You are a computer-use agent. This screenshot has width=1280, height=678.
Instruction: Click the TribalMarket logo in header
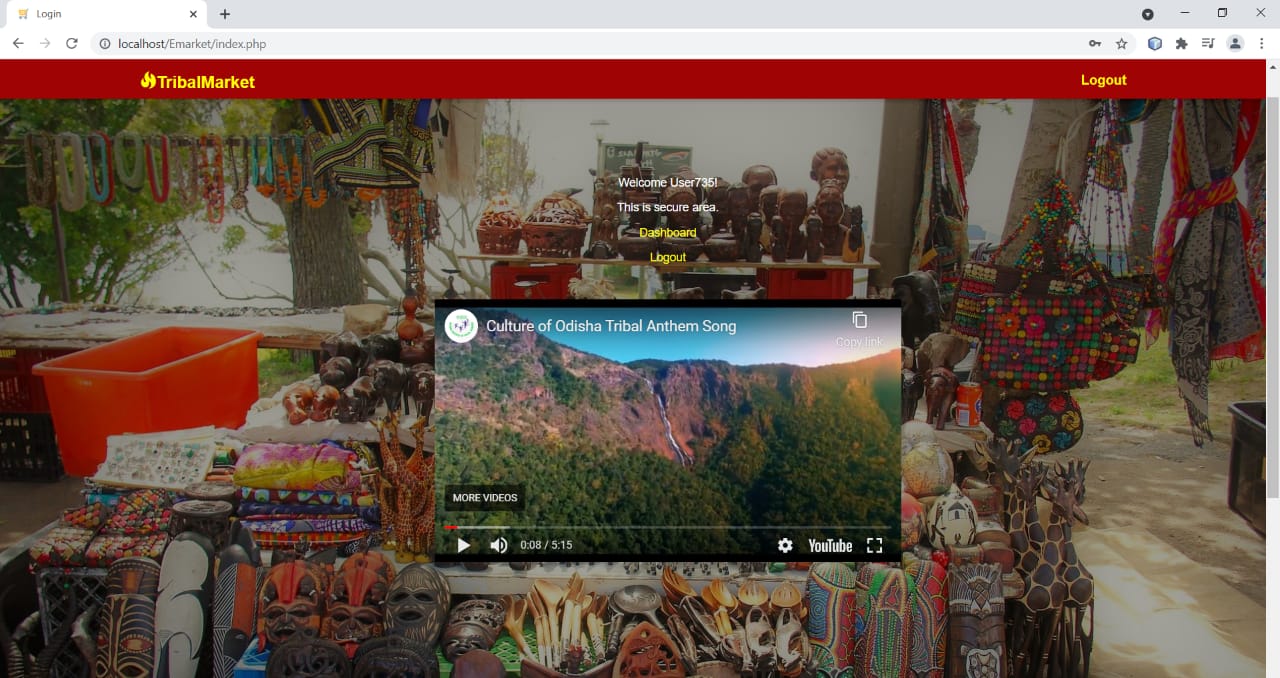[198, 81]
